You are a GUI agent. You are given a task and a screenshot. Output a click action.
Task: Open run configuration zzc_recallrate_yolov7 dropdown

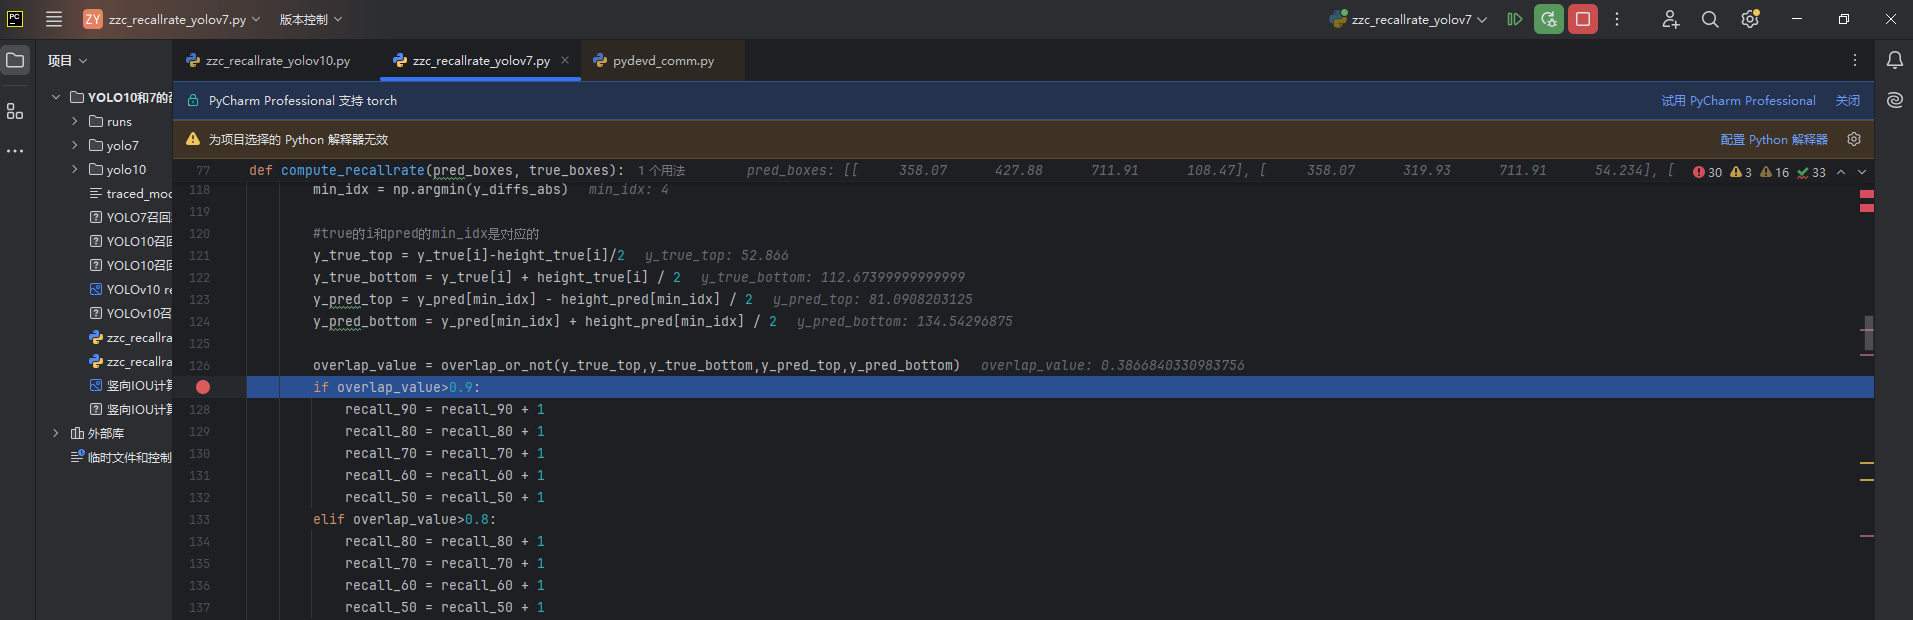point(1408,19)
